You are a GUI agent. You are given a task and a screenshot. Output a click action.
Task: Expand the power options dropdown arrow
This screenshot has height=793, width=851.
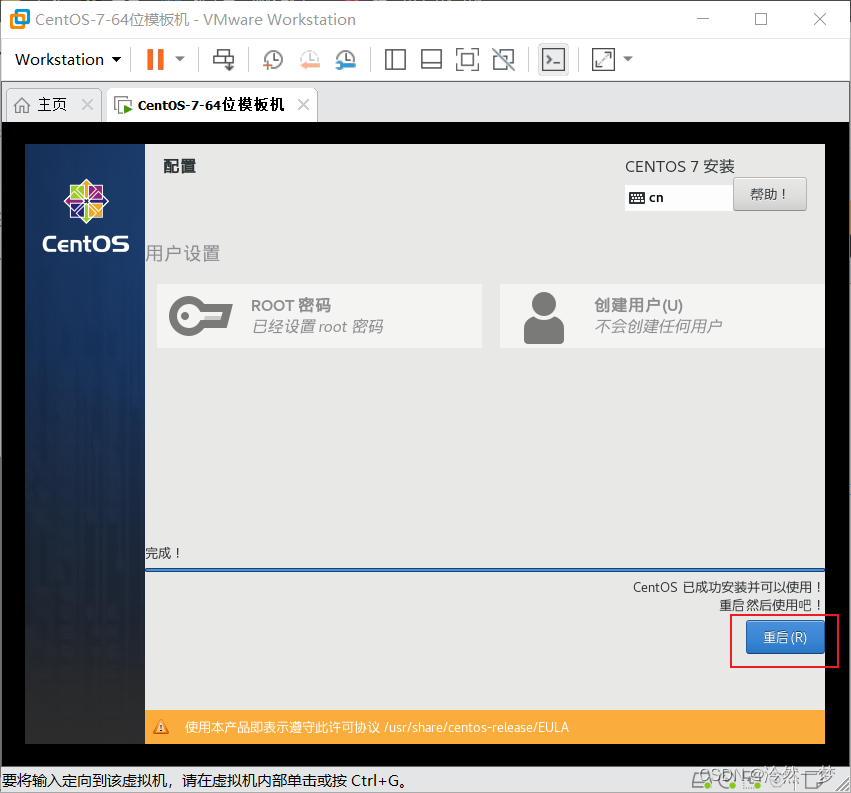point(180,59)
